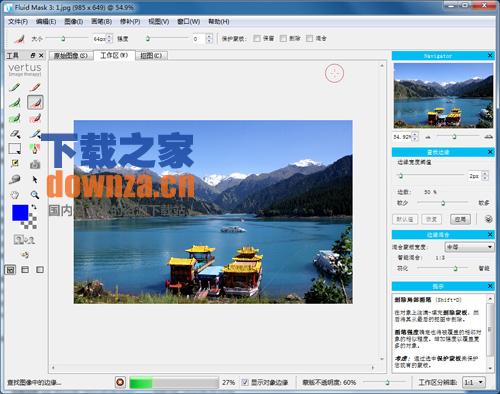Click the large mountain zoom-in icon in Navigator

pyautogui.click(x=489, y=137)
